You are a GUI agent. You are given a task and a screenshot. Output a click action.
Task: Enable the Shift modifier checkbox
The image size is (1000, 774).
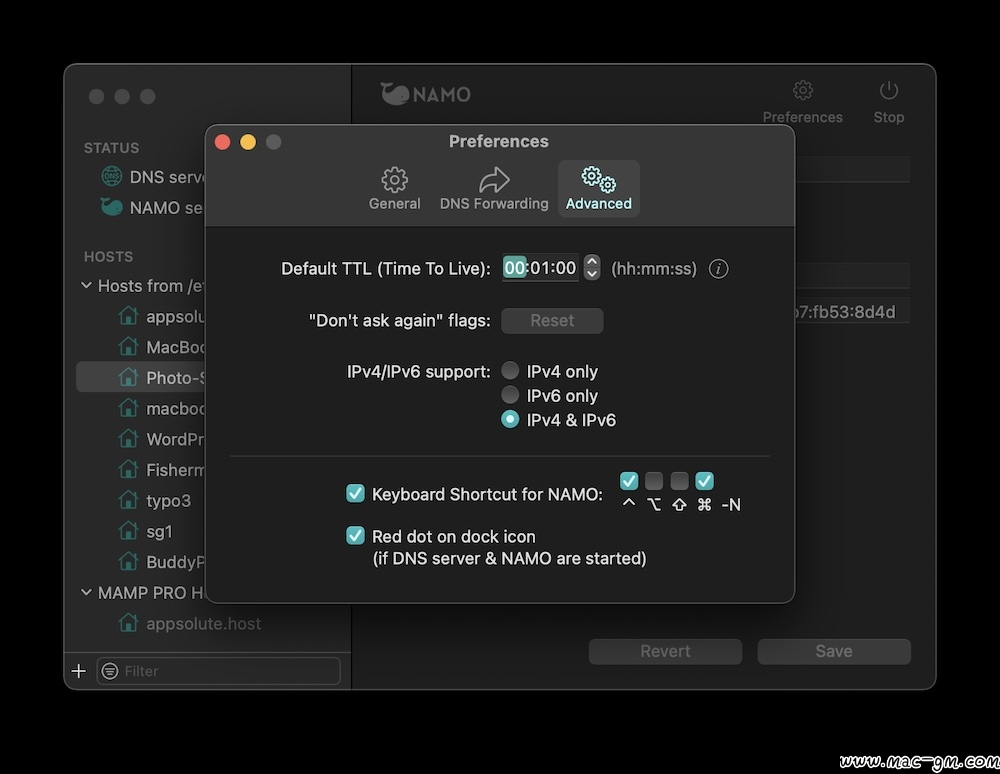pyautogui.click(x=679, y=481)
